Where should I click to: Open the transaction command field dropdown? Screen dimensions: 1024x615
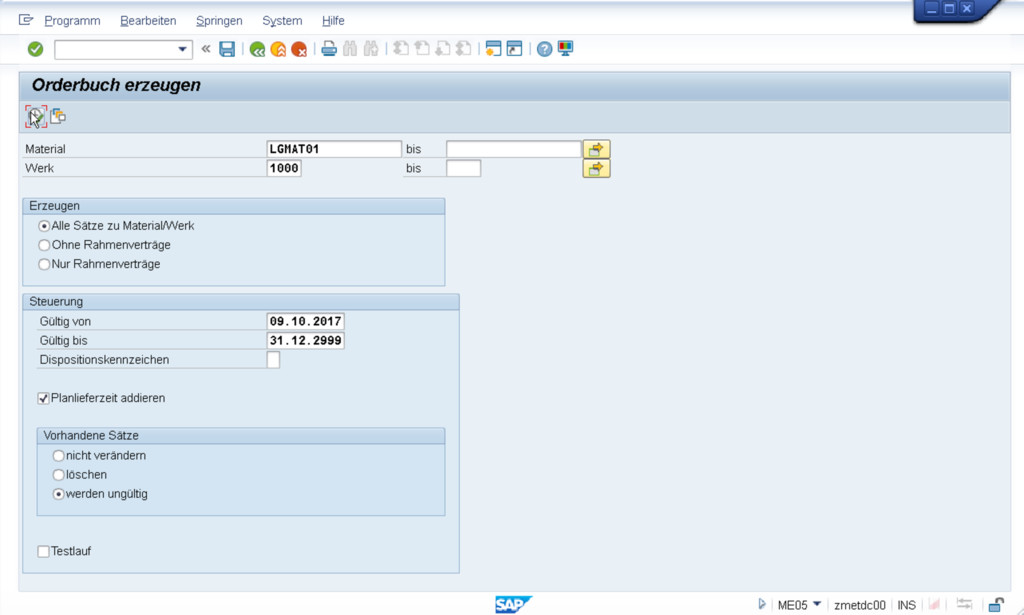click(x=182, y=50)
